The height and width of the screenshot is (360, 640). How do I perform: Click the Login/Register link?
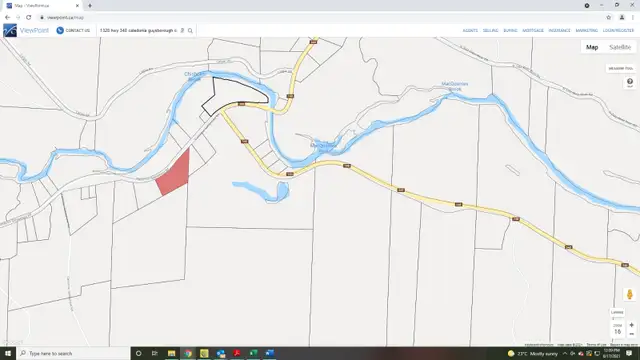618,31
